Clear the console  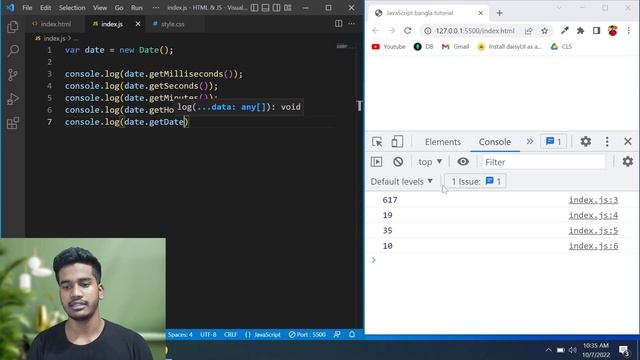tap(398, 162)
